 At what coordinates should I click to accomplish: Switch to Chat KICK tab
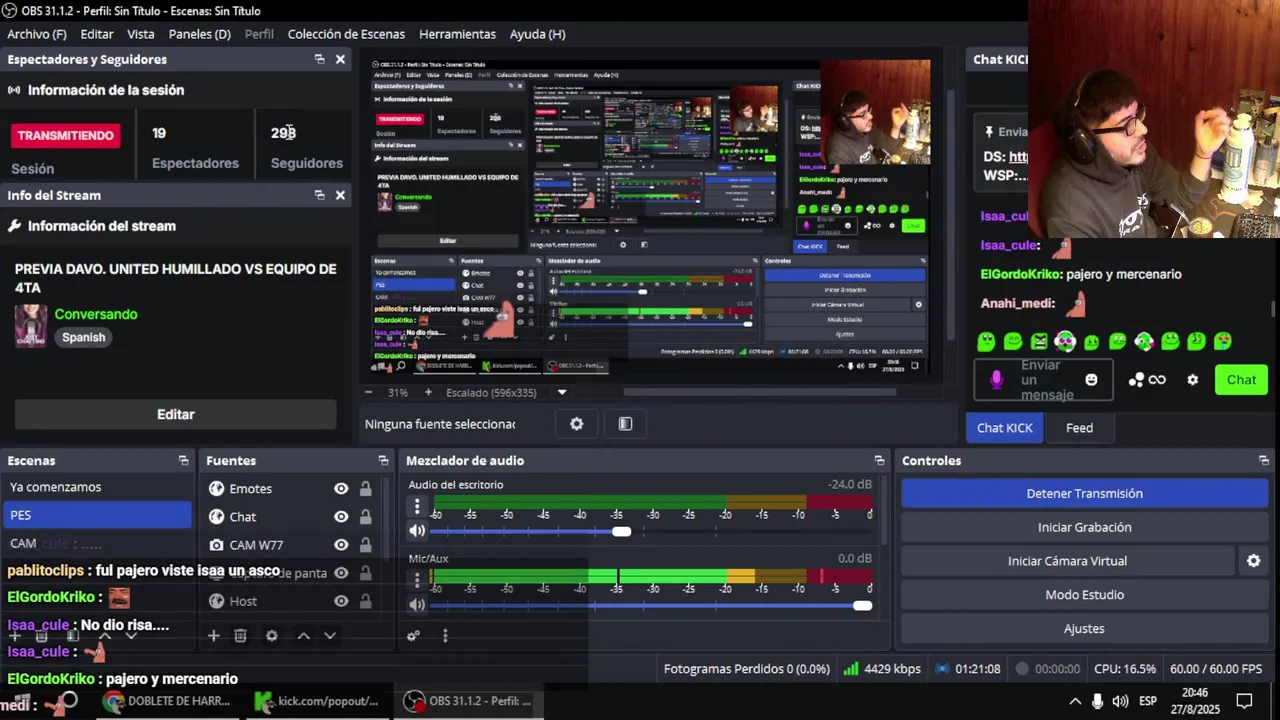[x=1004, y=428]
